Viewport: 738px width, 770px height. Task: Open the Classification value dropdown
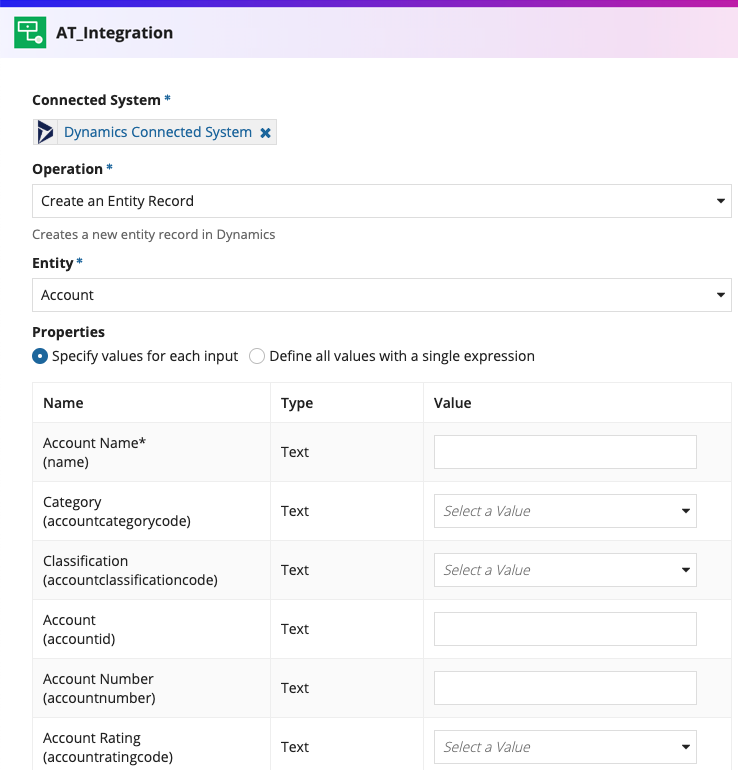click(565, 570)
